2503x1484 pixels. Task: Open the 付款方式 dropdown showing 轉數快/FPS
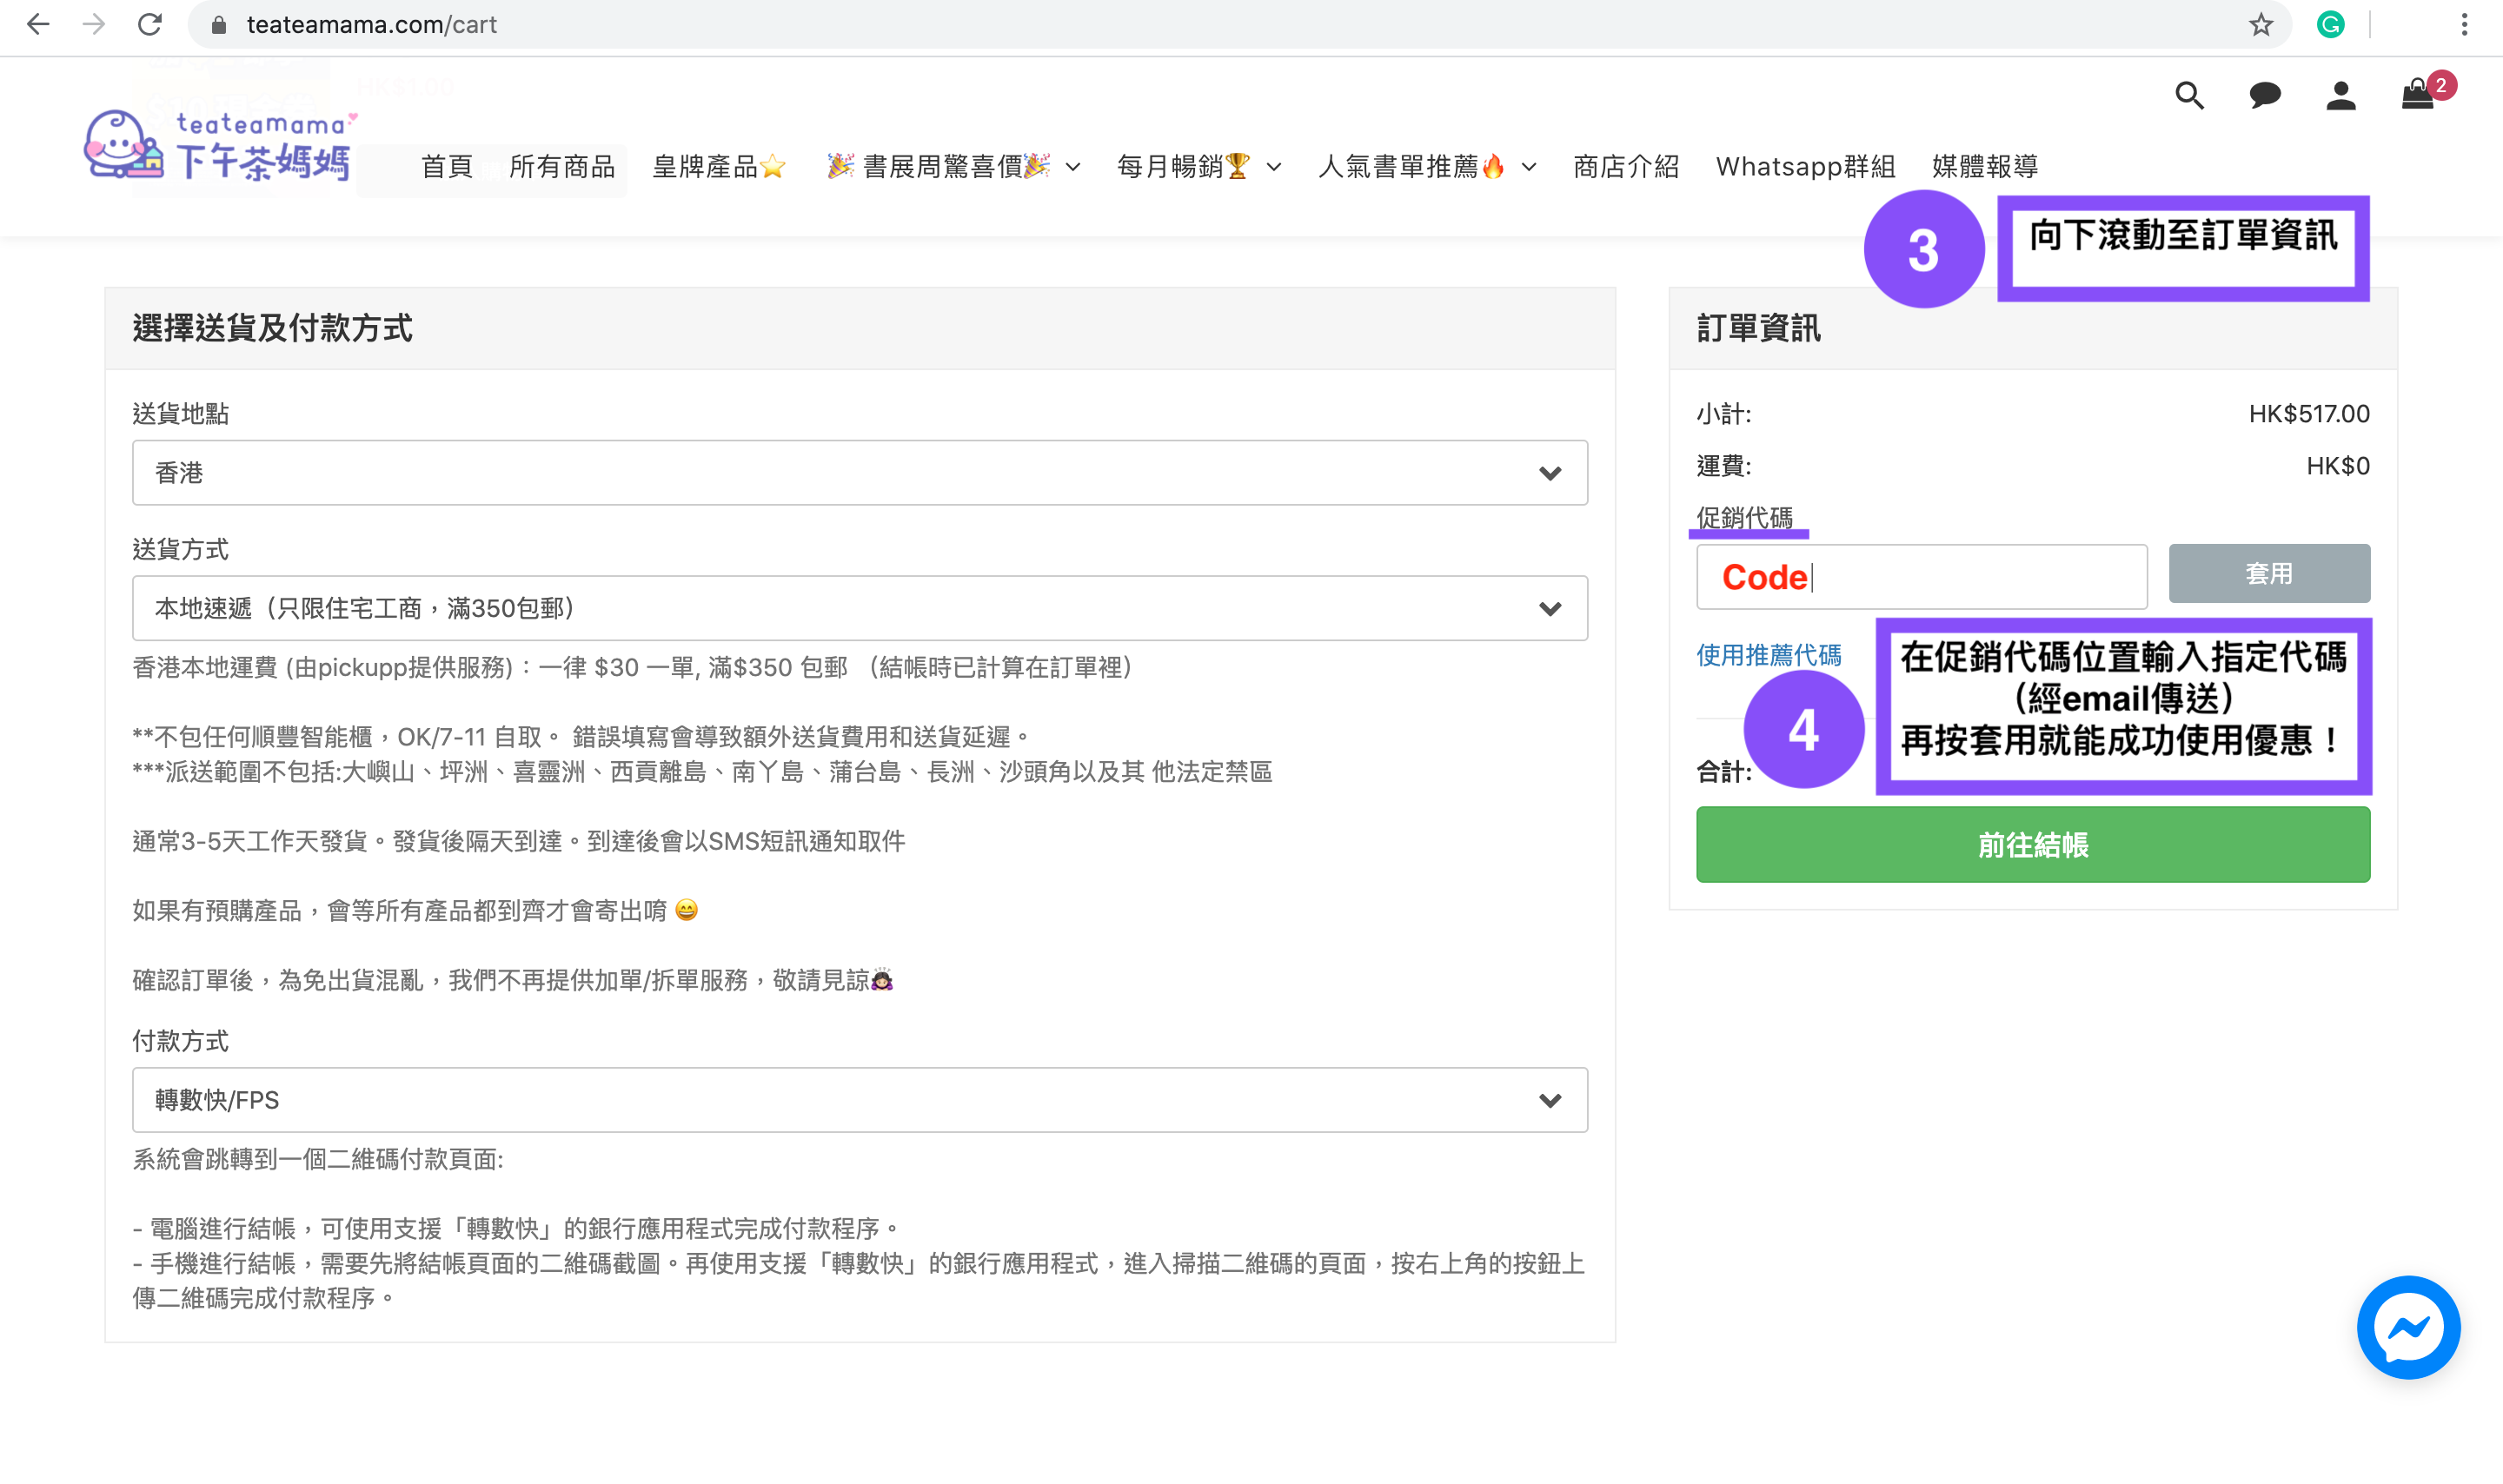coord(859,1100)
